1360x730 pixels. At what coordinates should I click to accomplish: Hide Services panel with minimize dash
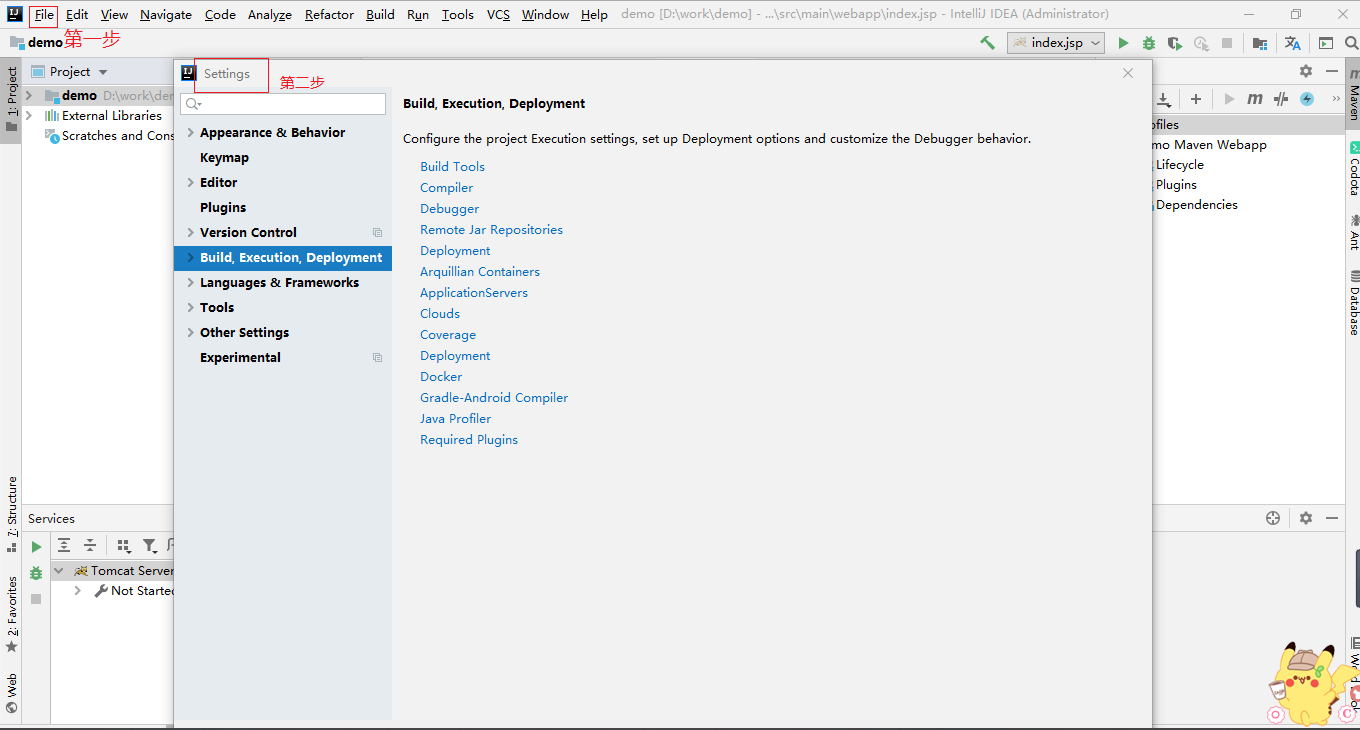click(x=1331, y=518)
